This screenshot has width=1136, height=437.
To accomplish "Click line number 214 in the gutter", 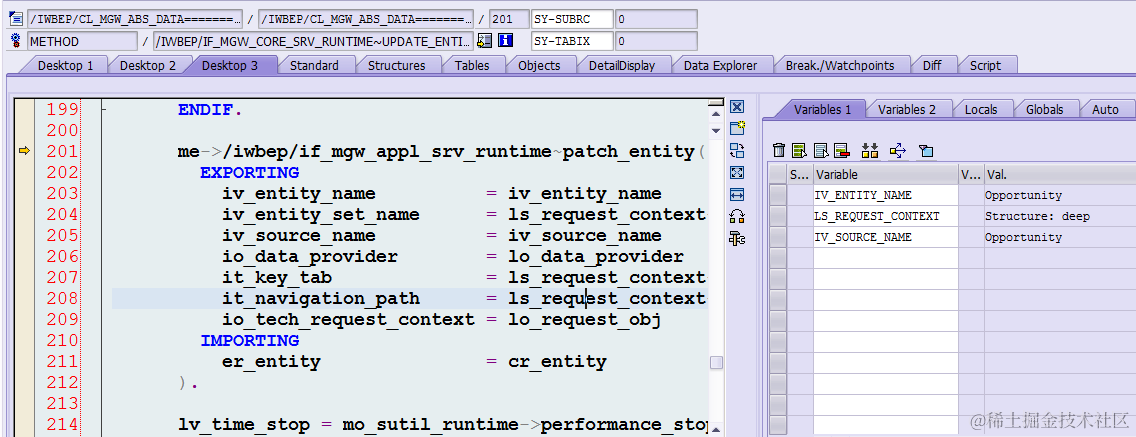I will point(62,424).
